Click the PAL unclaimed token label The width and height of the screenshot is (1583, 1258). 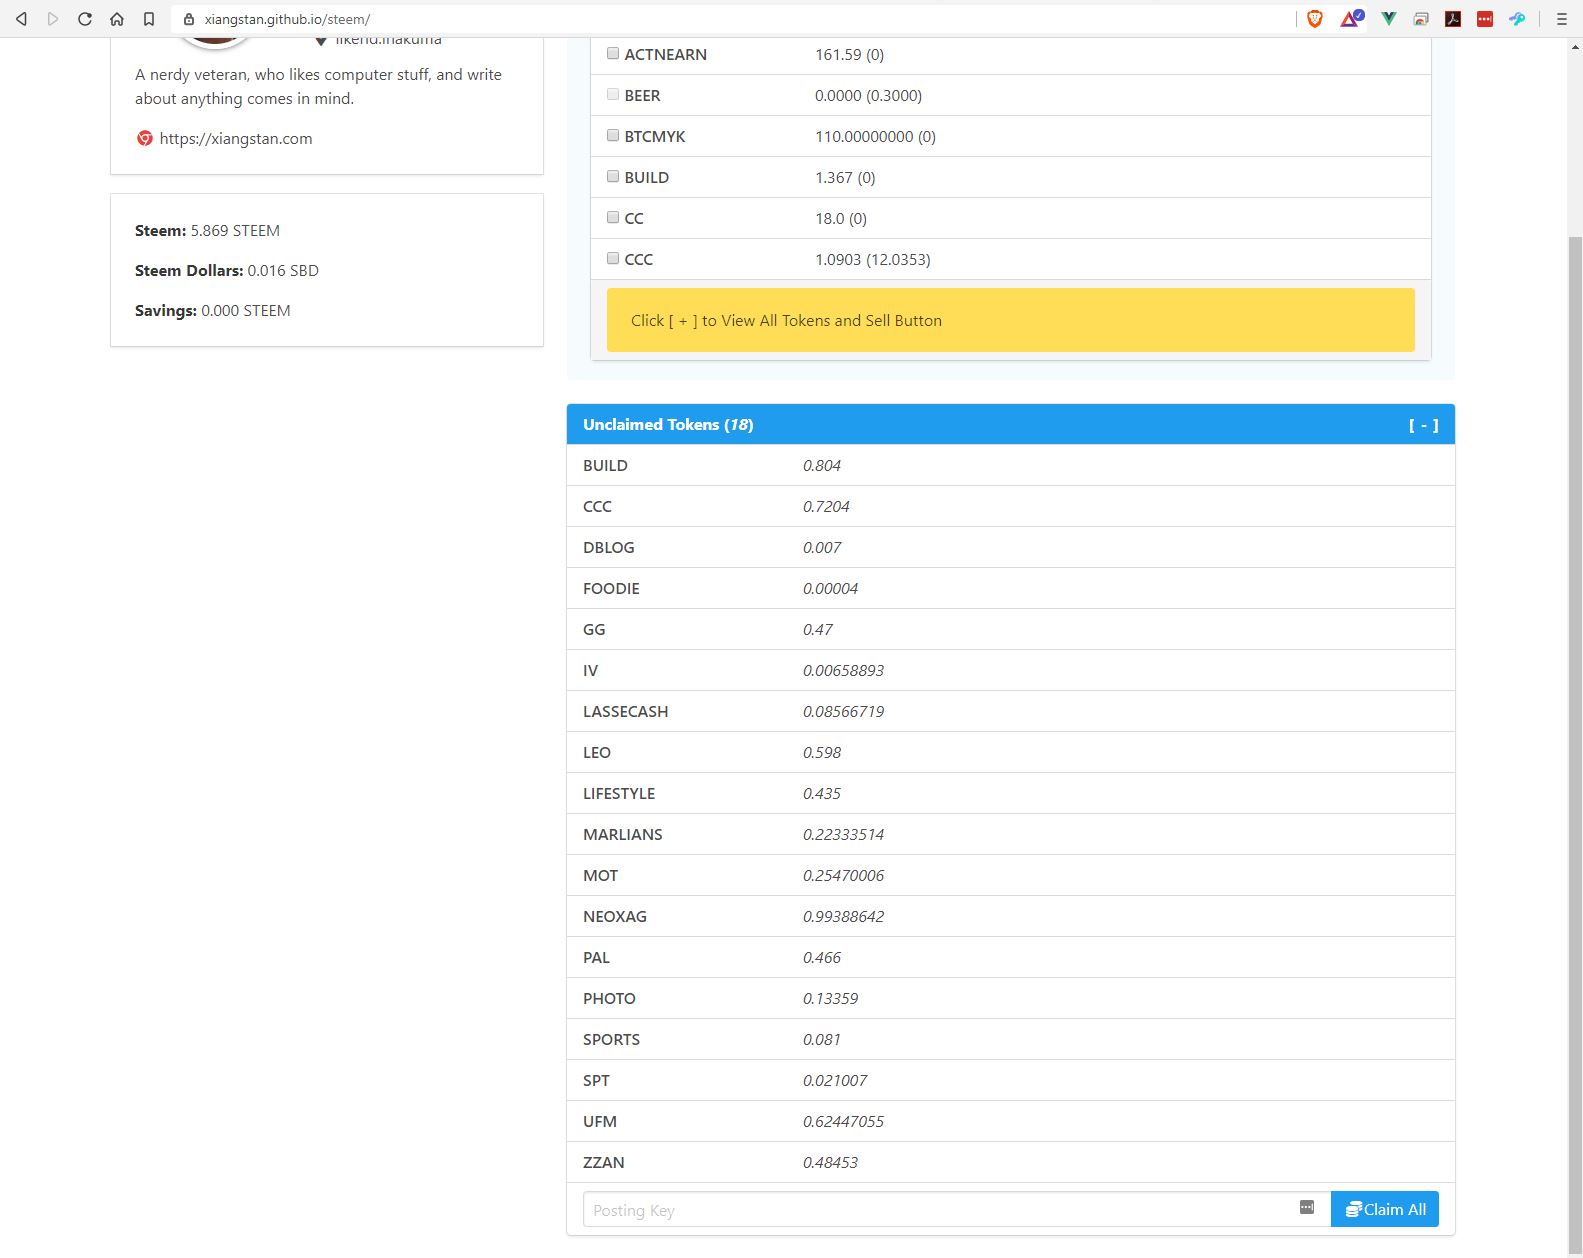[596, 957]
